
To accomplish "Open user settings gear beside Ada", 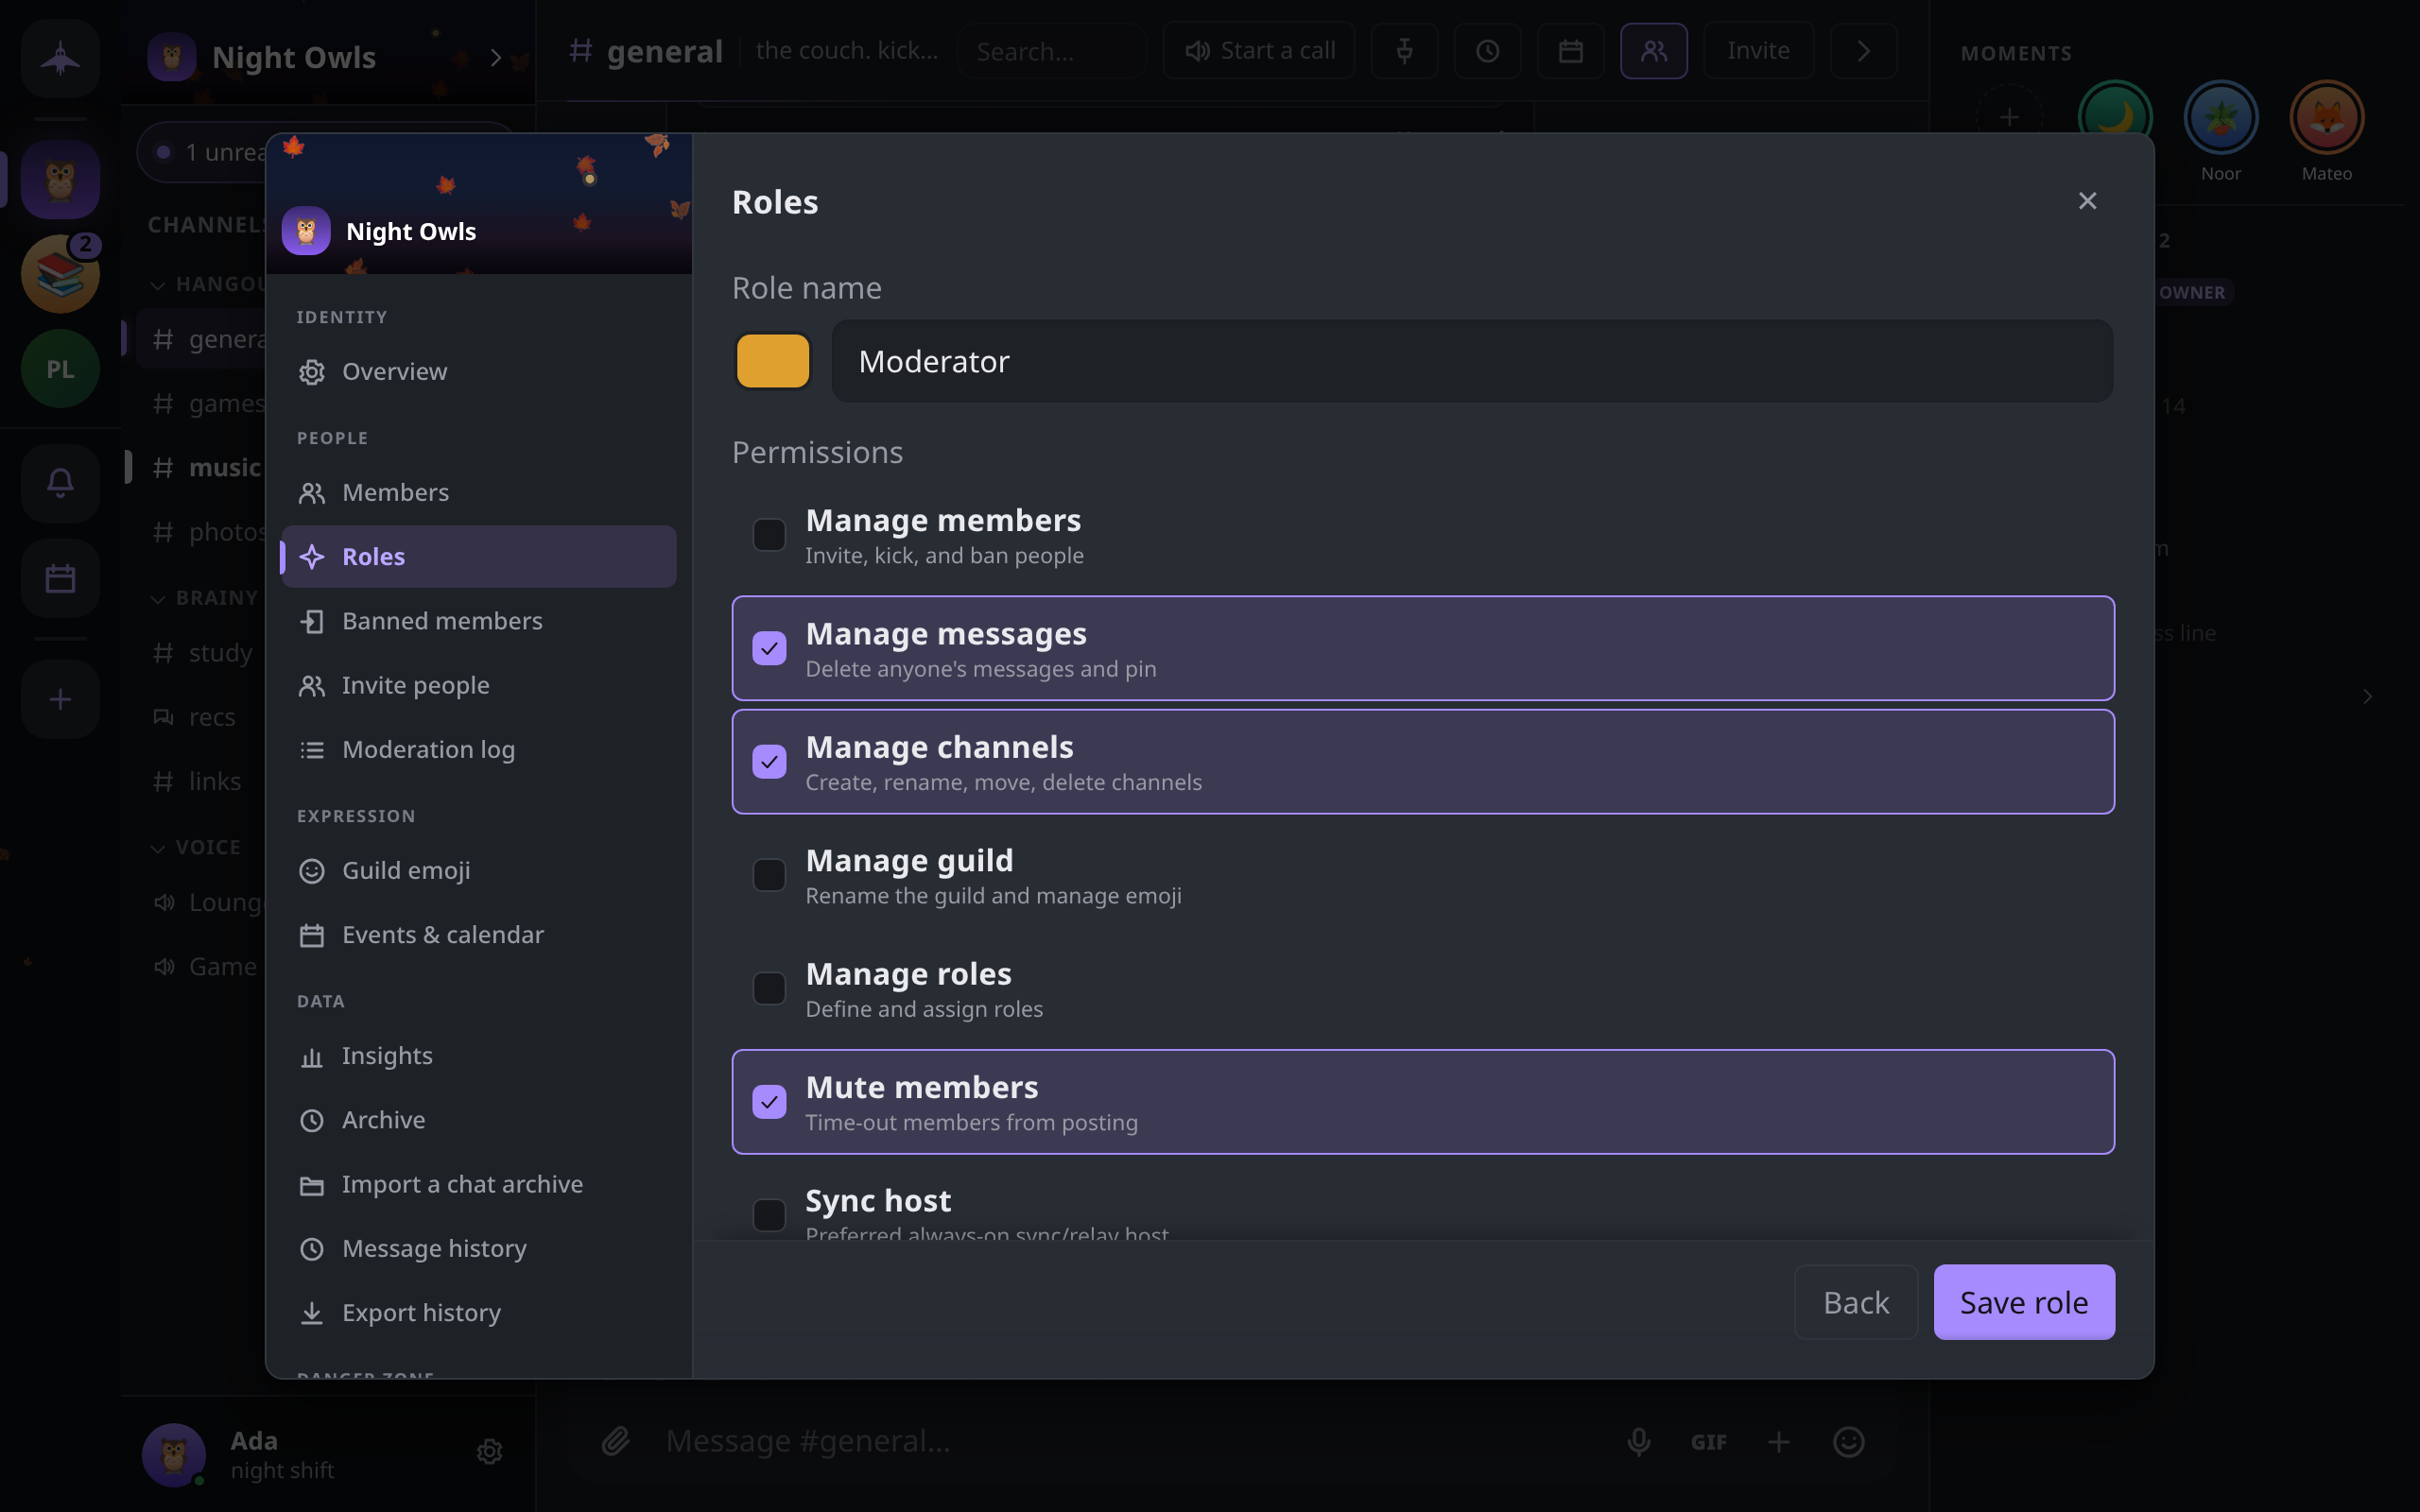I will (489, 1452).
